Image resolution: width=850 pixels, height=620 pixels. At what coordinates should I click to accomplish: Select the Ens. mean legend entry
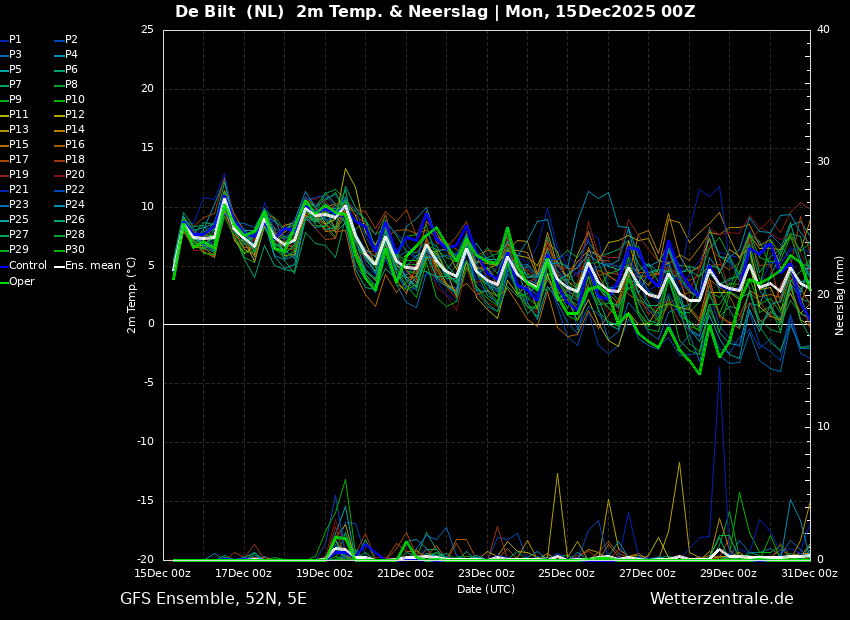tap(92, 266)
